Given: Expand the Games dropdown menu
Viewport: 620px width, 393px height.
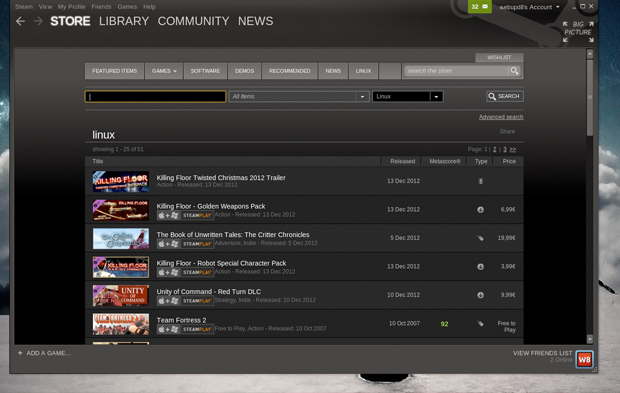Looking at the screenshot, I should pyautogui.click(x=164, y=71).
